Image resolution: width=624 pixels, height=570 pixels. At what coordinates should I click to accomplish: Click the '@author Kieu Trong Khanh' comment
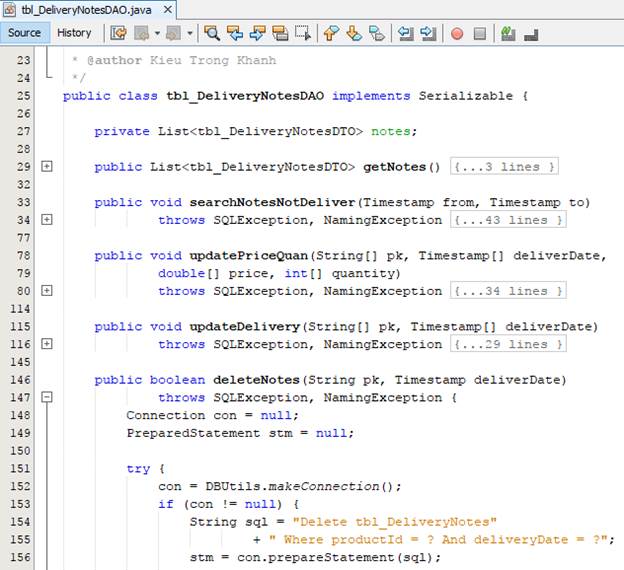pyautogui.click(x=181, y=61)
